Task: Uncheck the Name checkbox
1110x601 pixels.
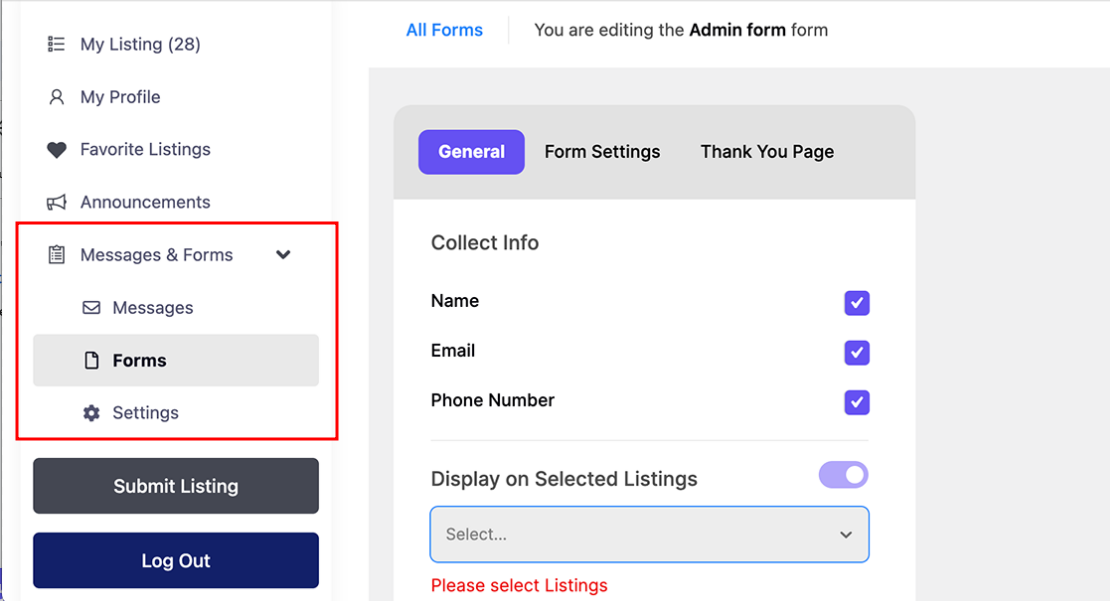Action: pos(856,303)
